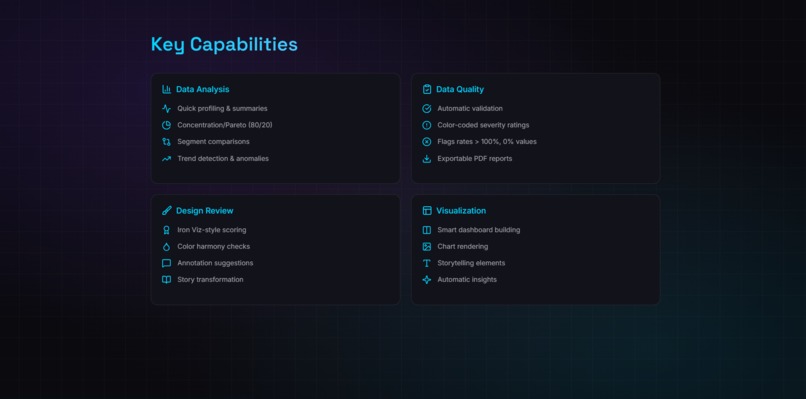Click the 'Segment comparisons' text
806x399 pixels.
pyautogui.click(x=213, y=141)
